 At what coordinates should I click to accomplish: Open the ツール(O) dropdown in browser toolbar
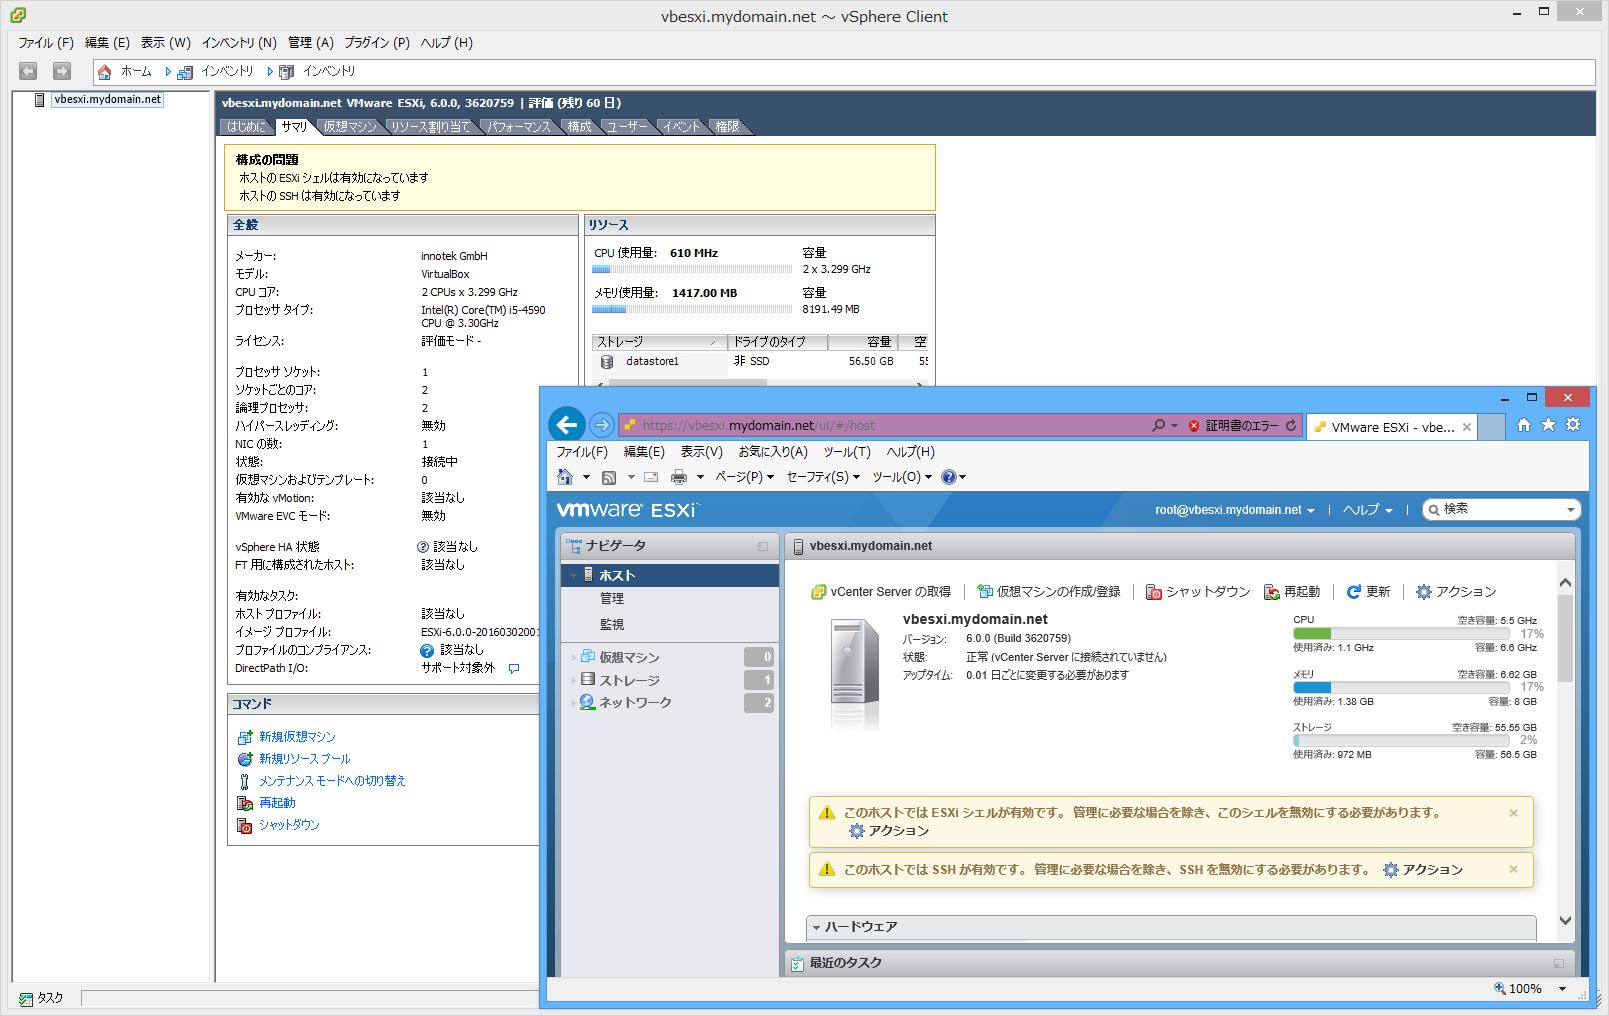(902, 477)
